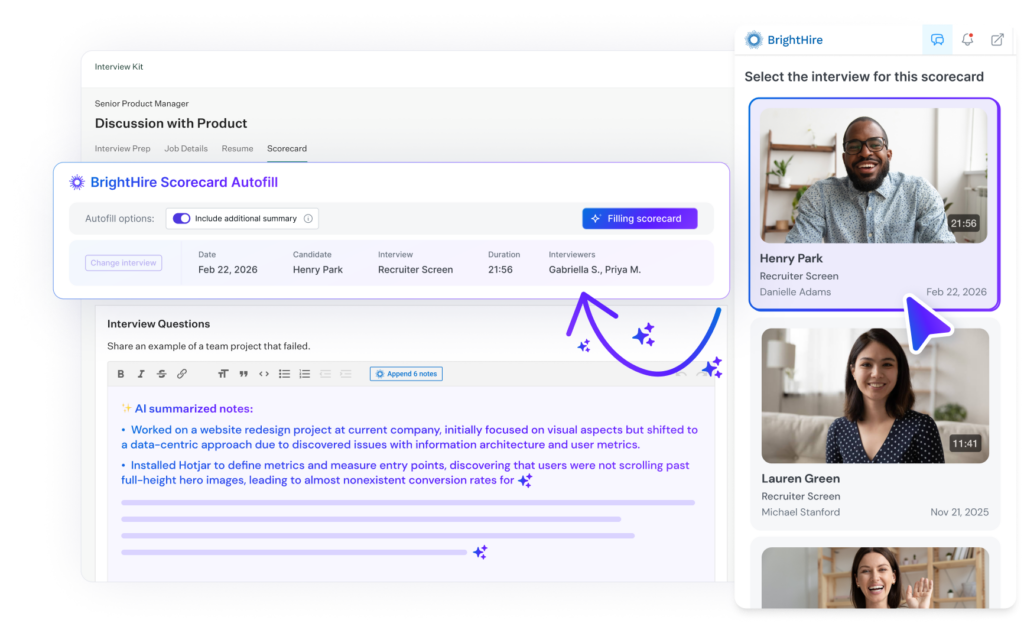Show info about additional summary option
Viewport: 1024px width, 633px height.
[x=308, y=219]
